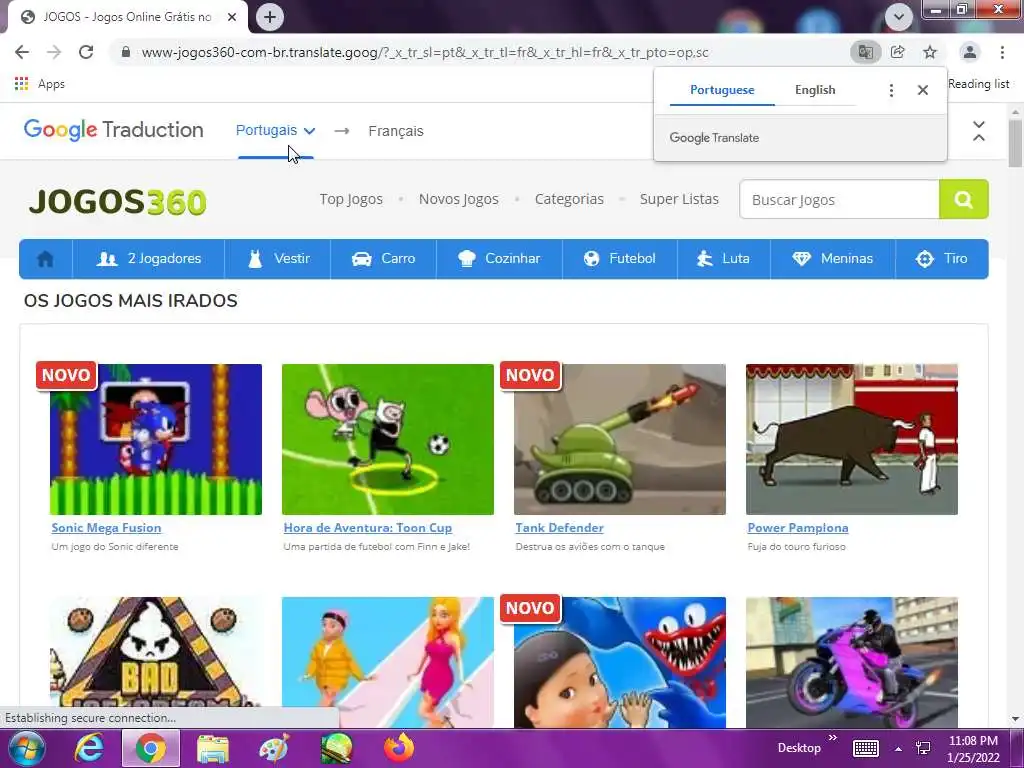Open the Power Pamplona link
1024x768 pixels.
pos(798,528)
